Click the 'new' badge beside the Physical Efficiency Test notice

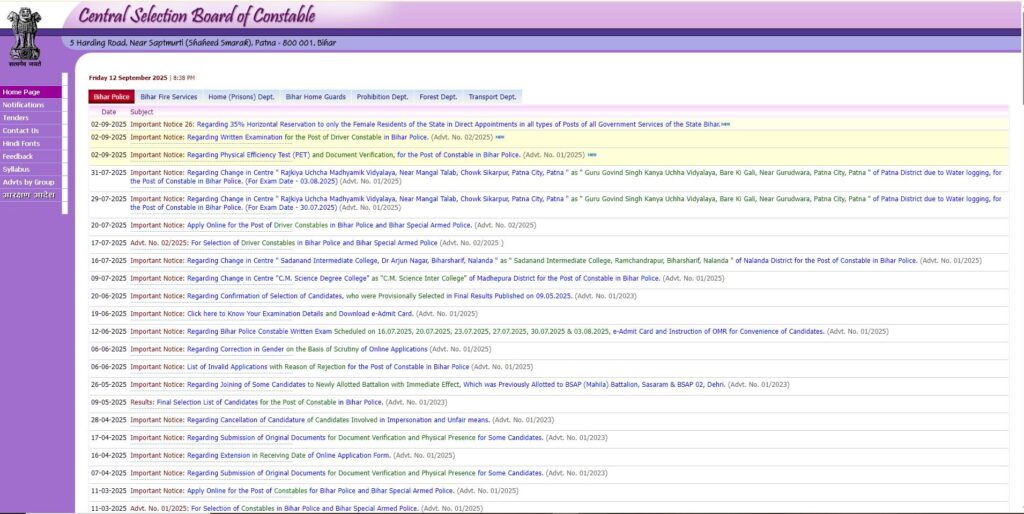[592, 155]
